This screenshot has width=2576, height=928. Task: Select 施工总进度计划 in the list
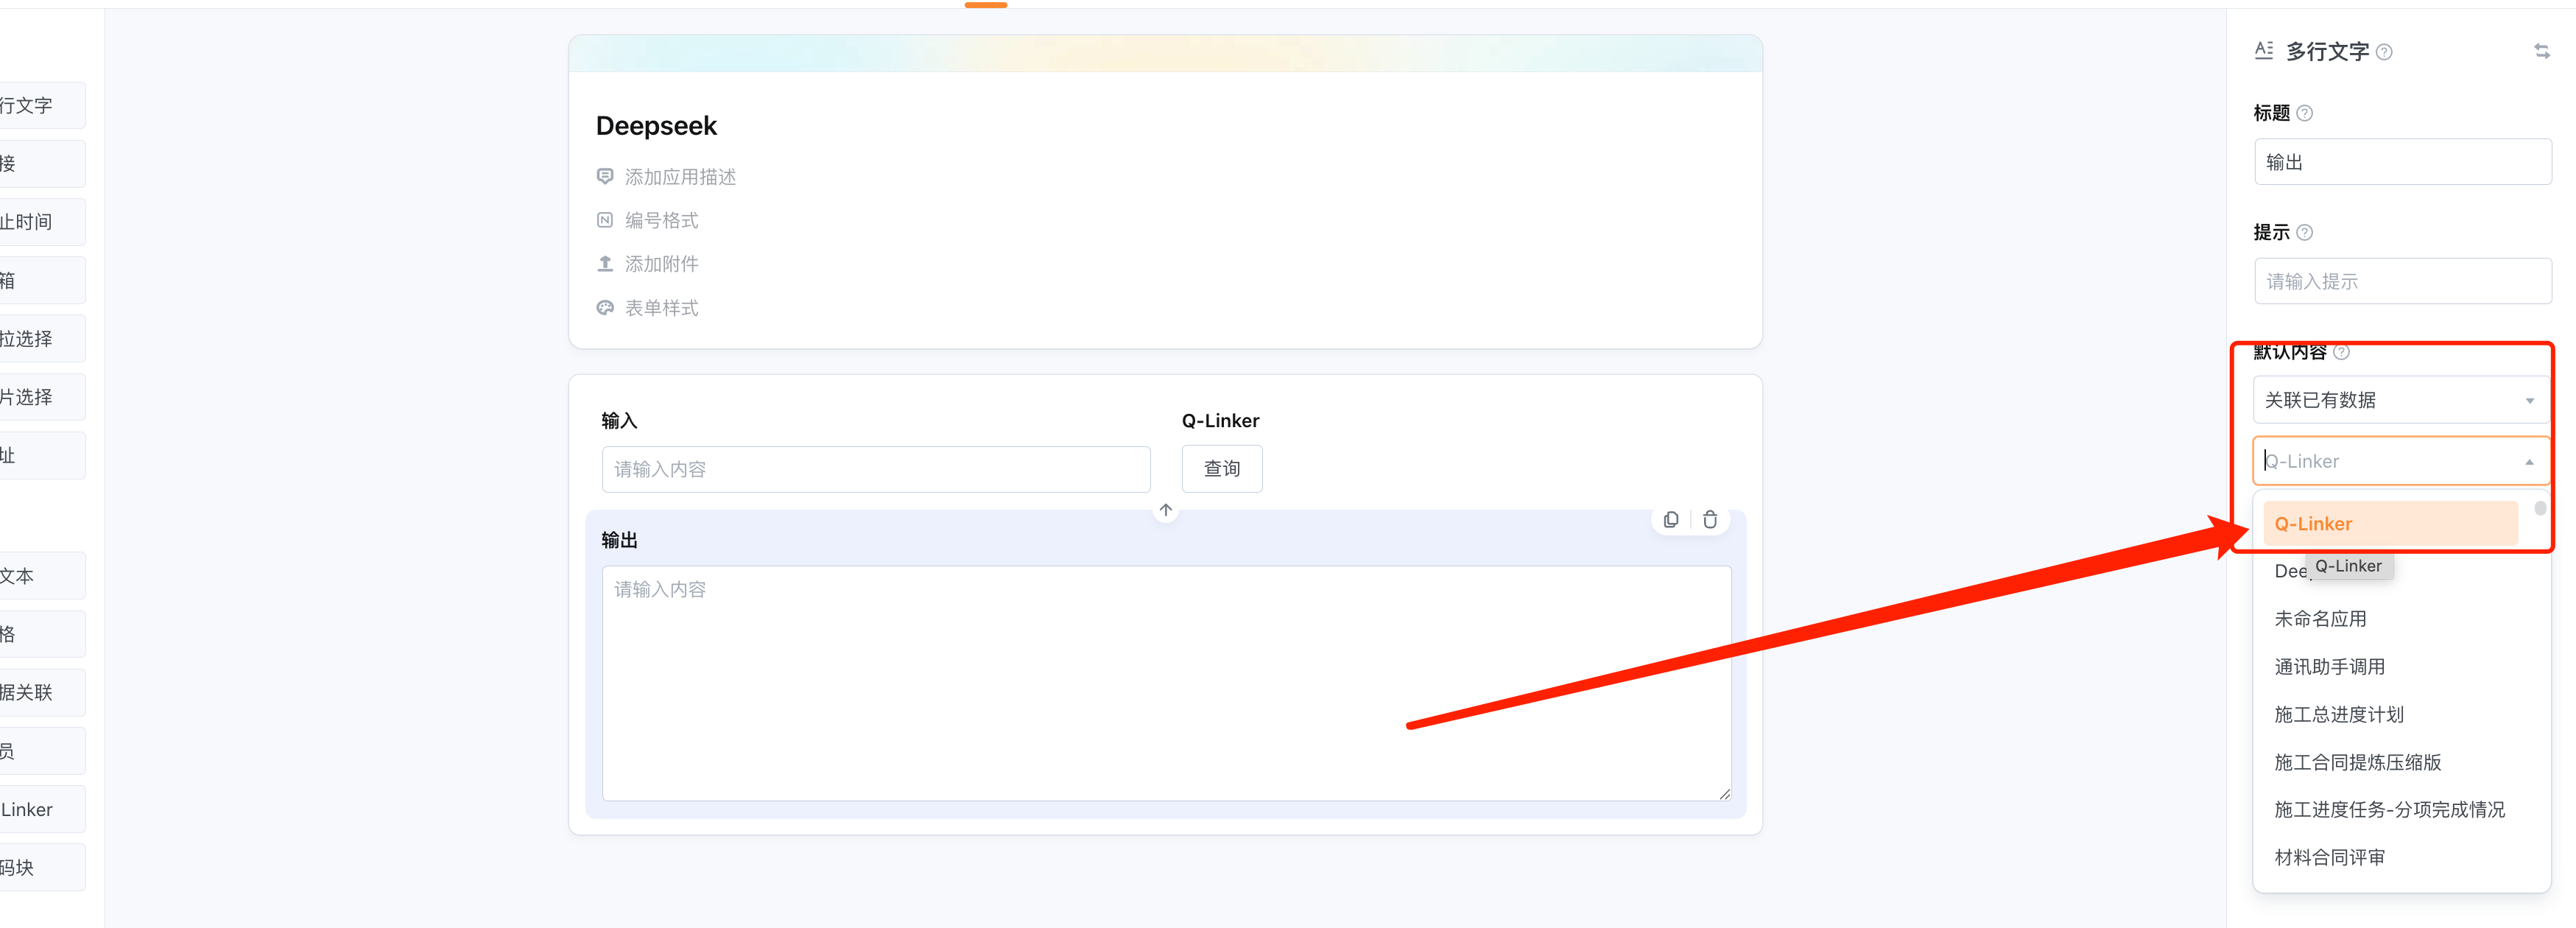point(2339,715)
